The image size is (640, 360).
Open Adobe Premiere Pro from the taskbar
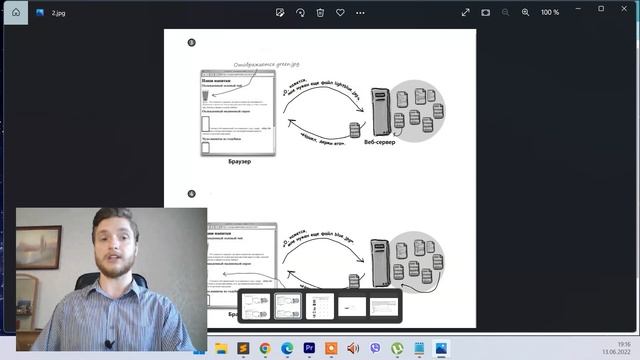pyautogui.click(x=309, y=348)
